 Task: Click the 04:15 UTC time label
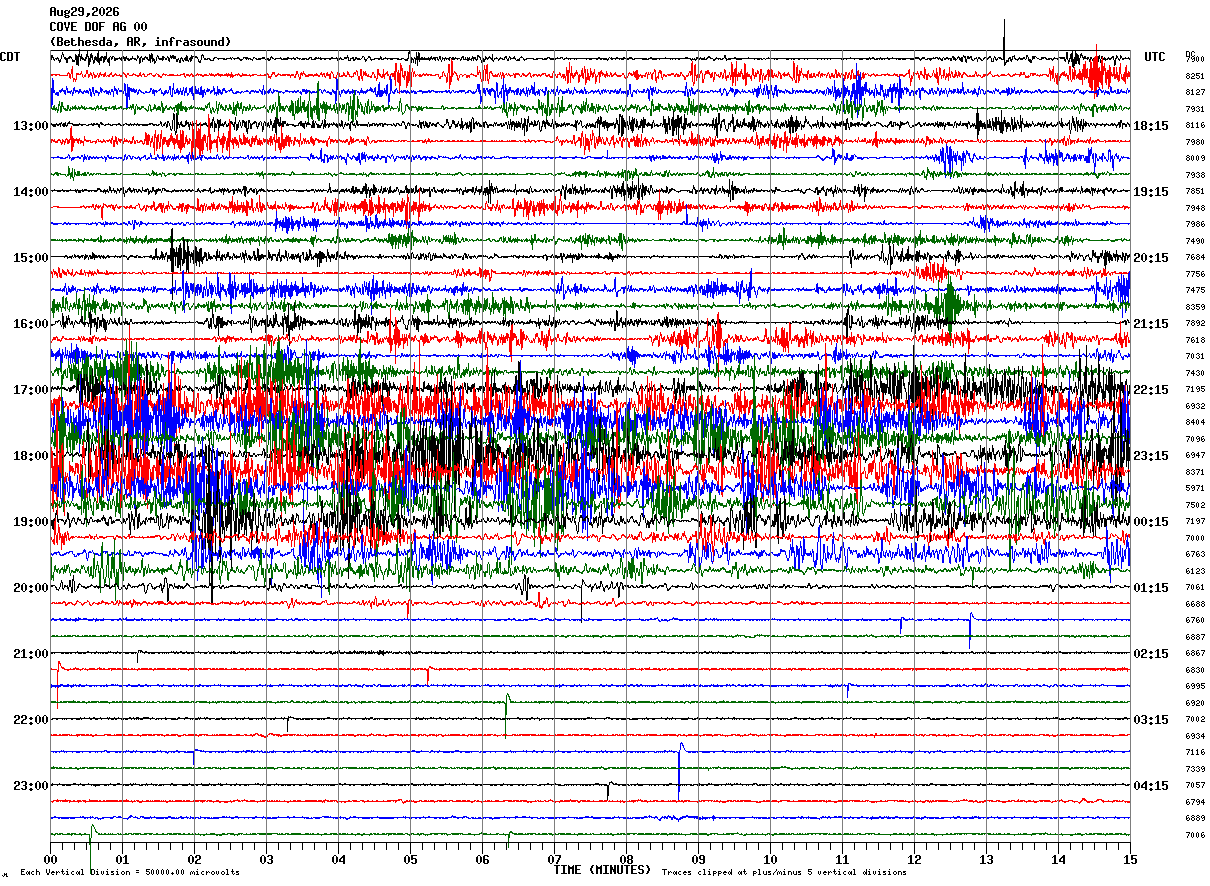coord(1152,786)
